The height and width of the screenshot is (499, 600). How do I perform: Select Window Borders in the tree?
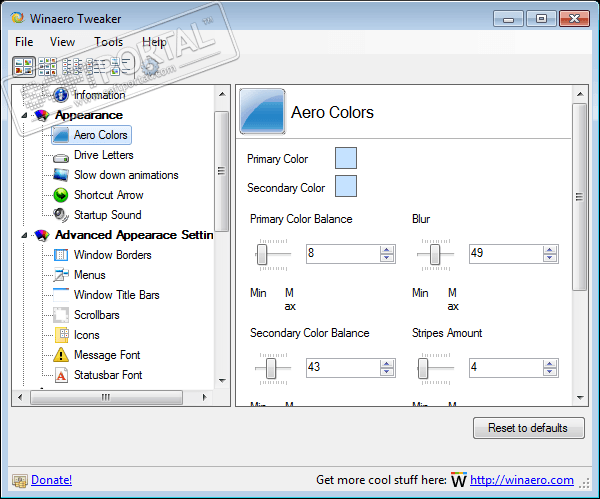[x=112, y=255]
